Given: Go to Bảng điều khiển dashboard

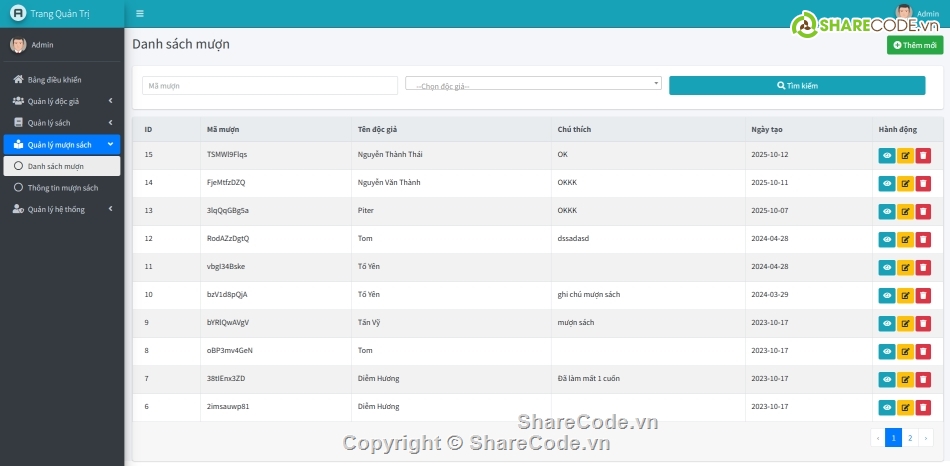Looking at the screenshot, I should click(54, 79).
